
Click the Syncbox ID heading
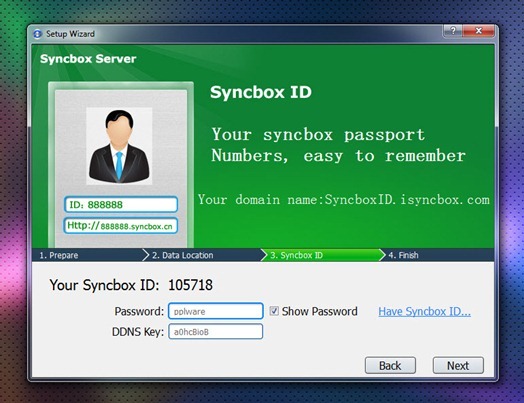point(261,92)
